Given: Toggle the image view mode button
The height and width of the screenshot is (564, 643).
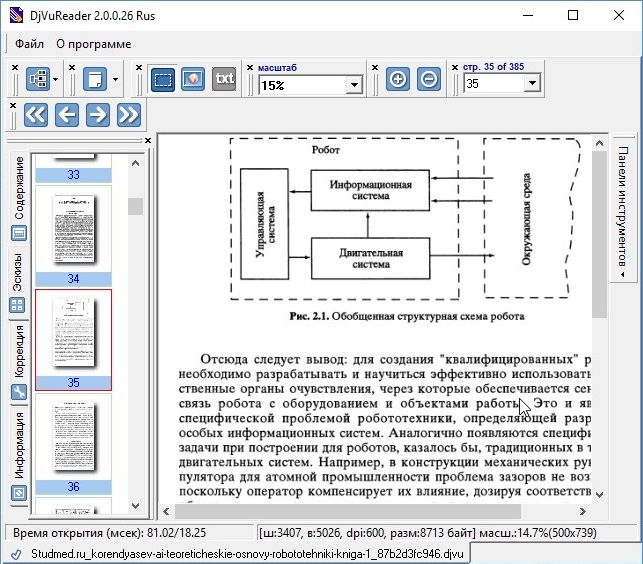Looking at the screenshot, I should point(193,79).
